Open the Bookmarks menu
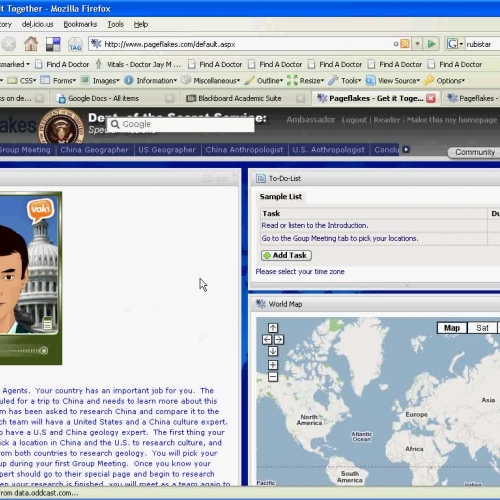 click(x=80, y=24)
